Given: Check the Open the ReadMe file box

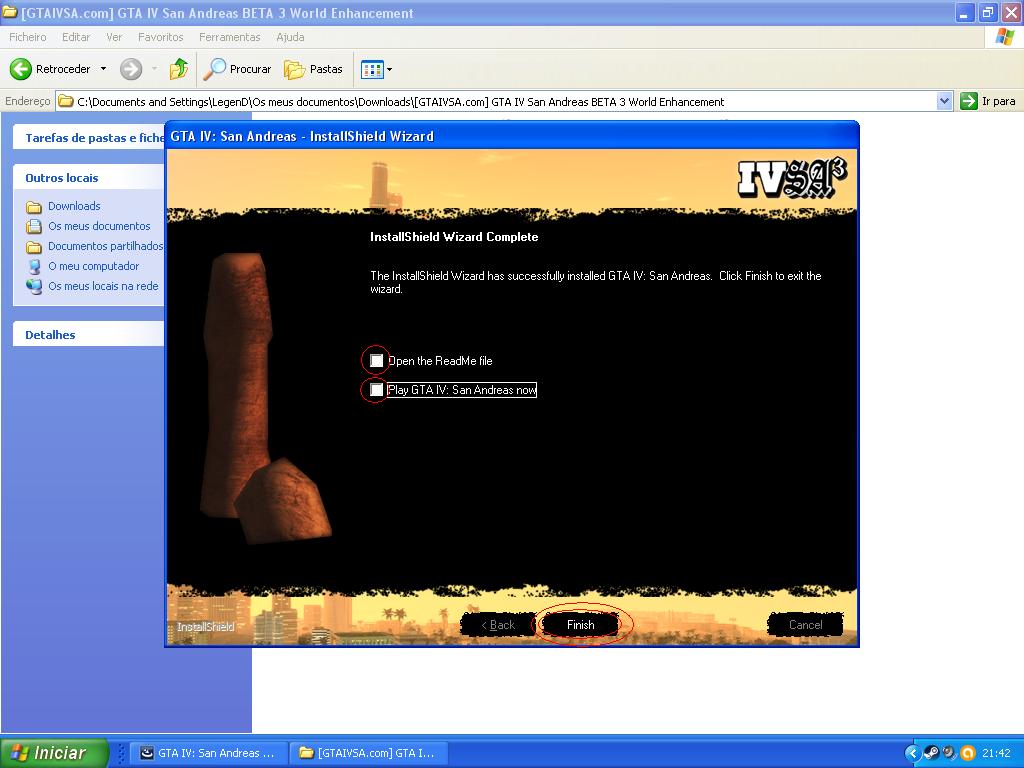Looking at the screenshot, I should 376,360.
